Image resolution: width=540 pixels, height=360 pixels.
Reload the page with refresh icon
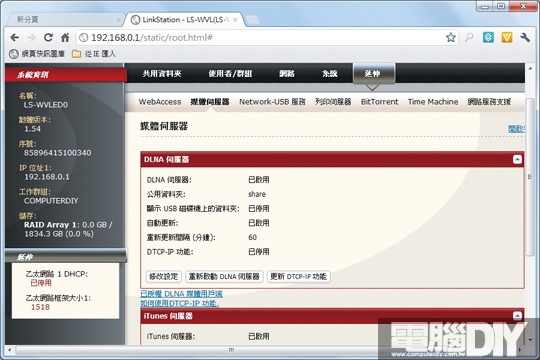coord(48,37)
